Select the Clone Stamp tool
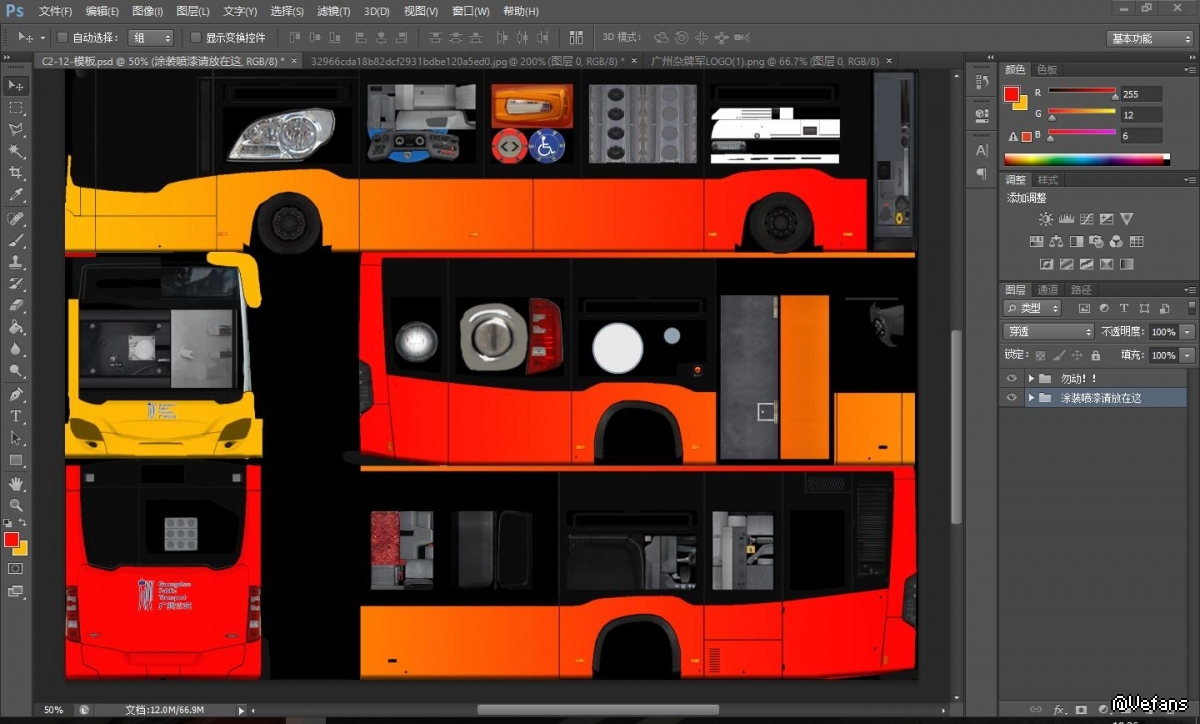The image size is (1200, 724). [x=16, y=262]
